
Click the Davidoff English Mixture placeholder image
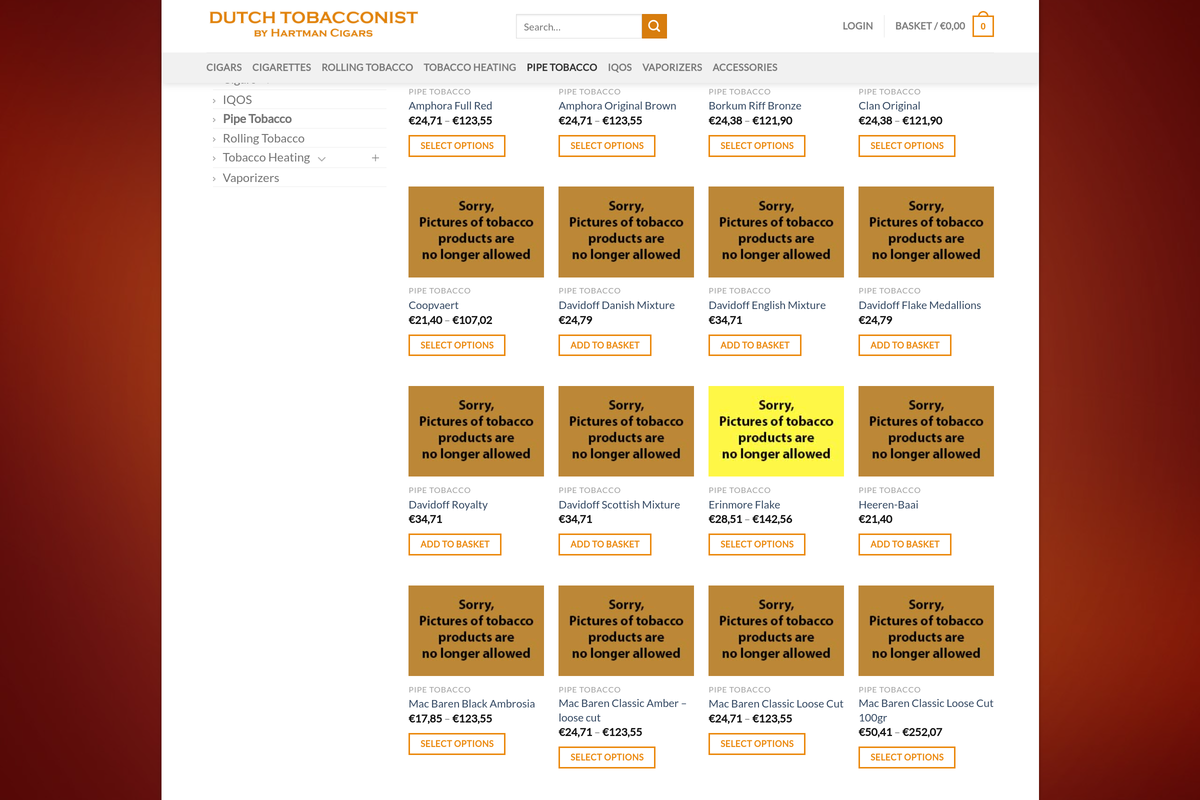776,232
